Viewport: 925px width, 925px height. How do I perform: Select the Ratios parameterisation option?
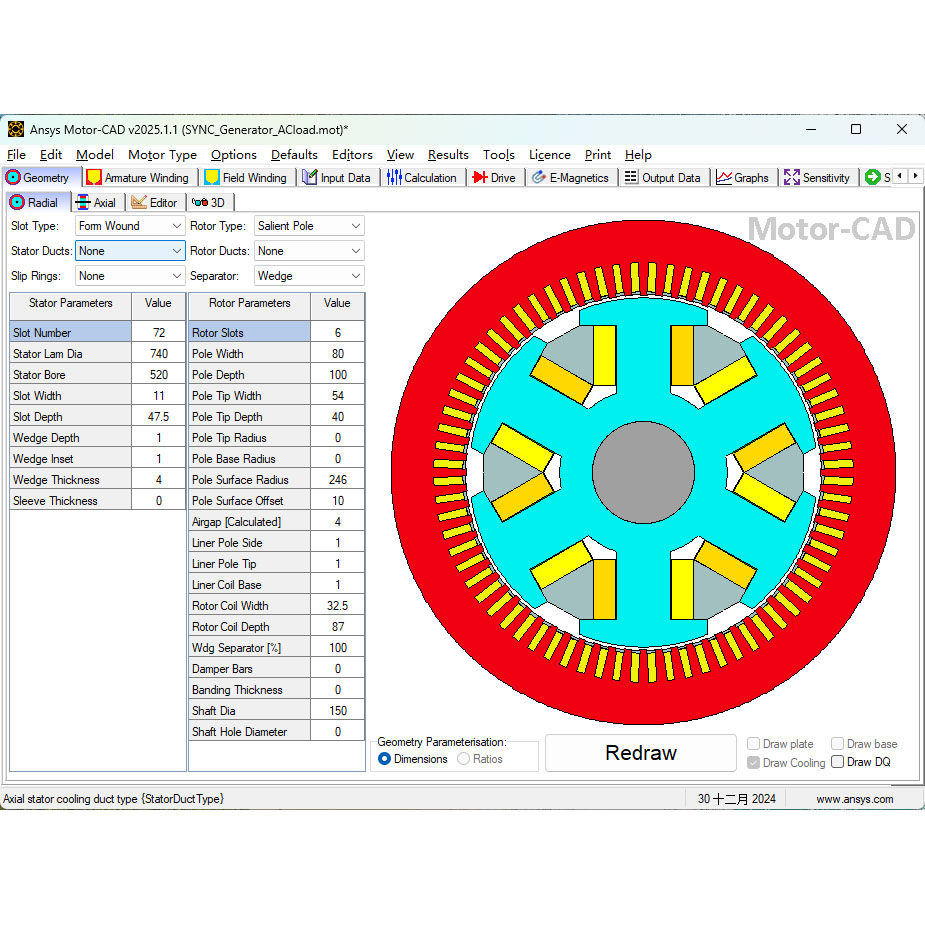tap(464, 759)
